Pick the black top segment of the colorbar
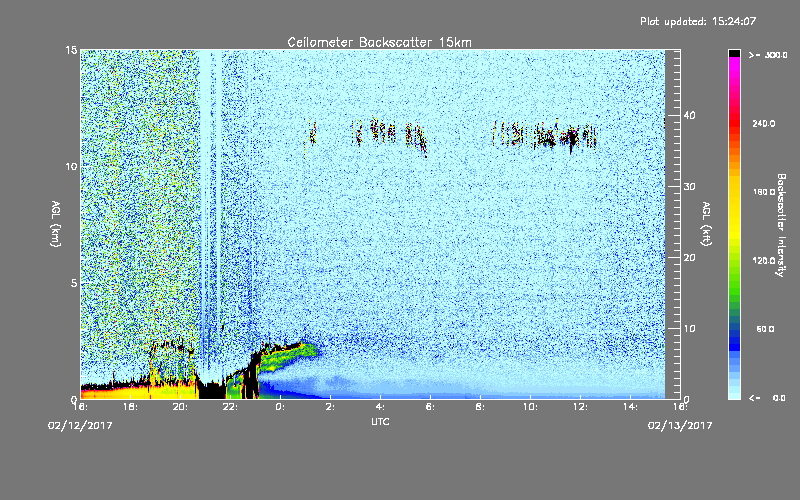This screenshot has width=800, height=500. point(734,53)
